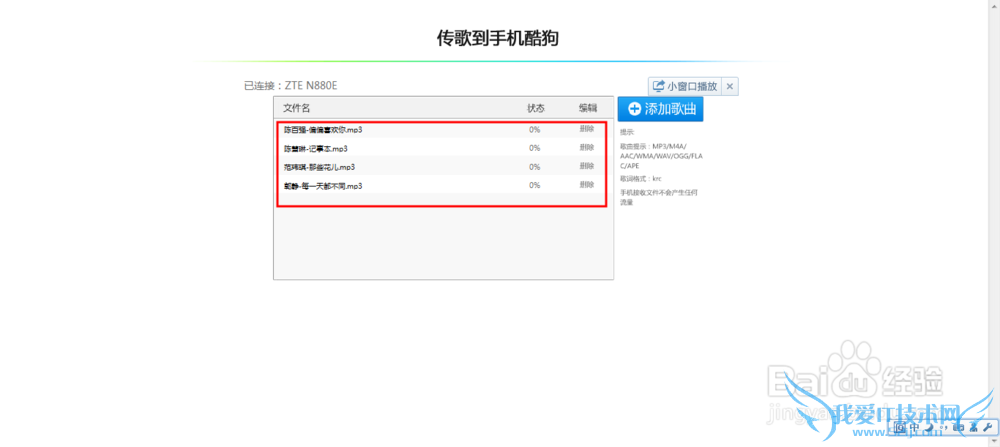Click the IME user account icon
The width and height of the screenshot is (1000, 447).
click(x=974, y=427)
